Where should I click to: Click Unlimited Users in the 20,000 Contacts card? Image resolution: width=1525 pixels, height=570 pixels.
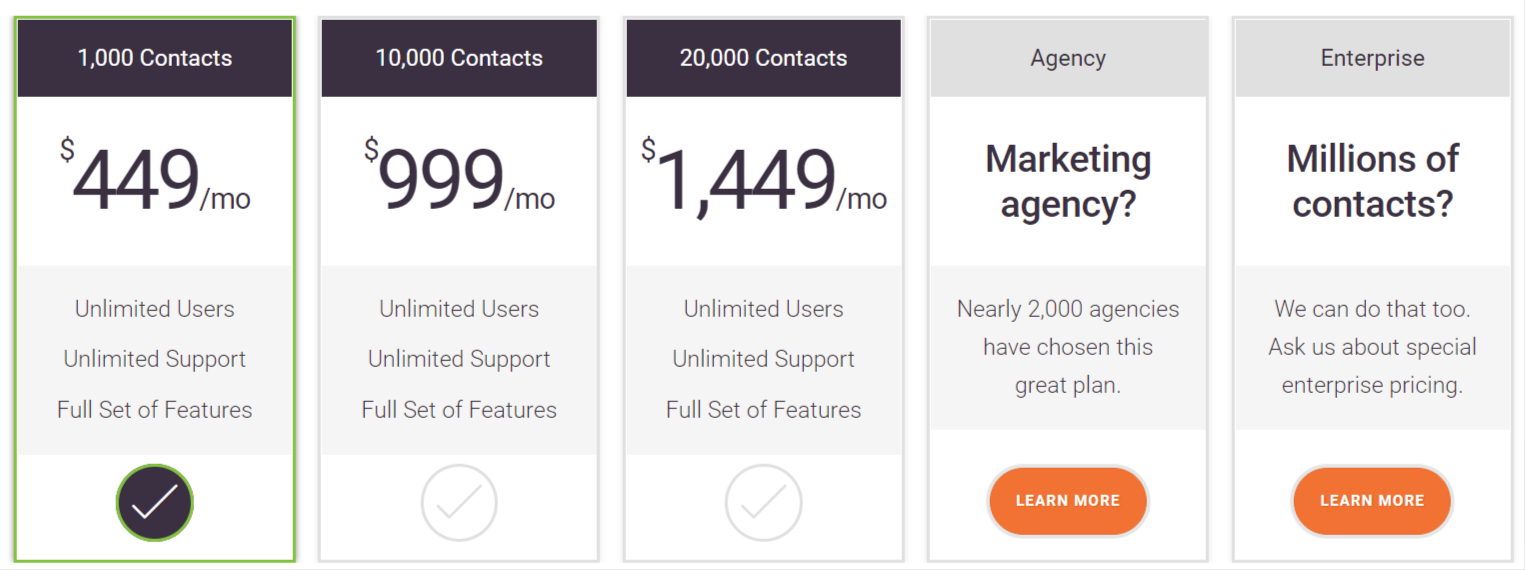(x=763, y=309)
